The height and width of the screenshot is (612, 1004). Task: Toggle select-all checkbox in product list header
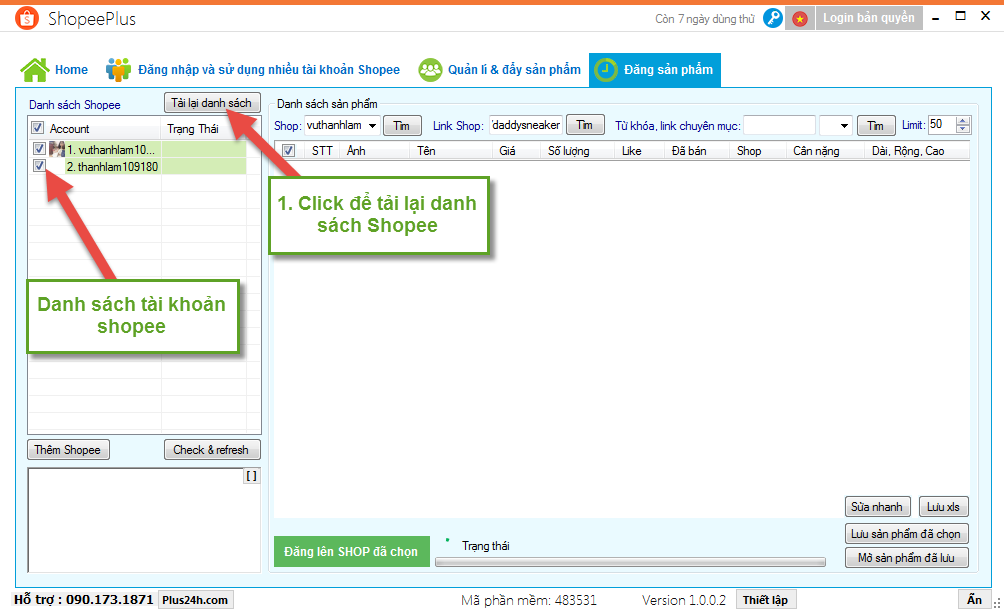[x=289, y=151]
